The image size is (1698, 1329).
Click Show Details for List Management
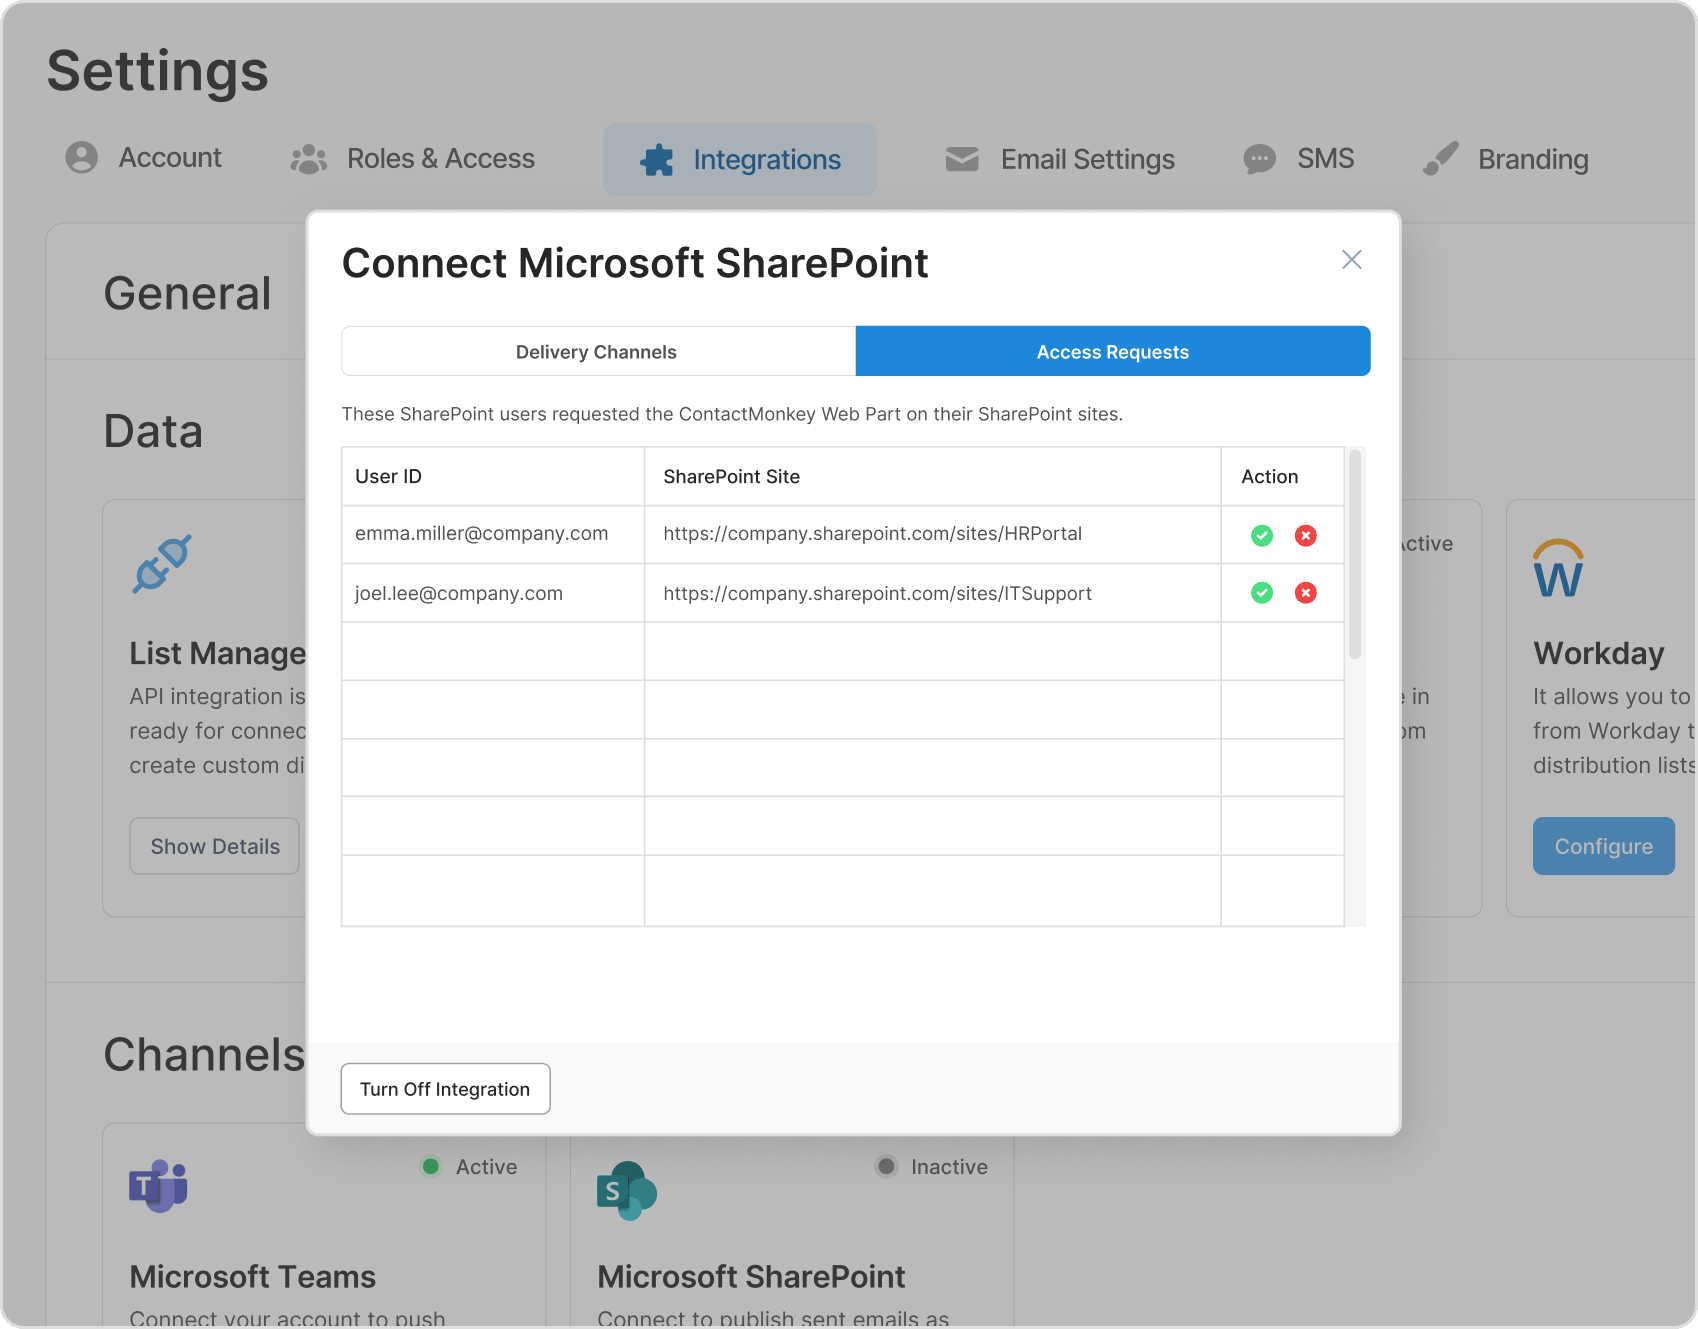pos(215,846)
